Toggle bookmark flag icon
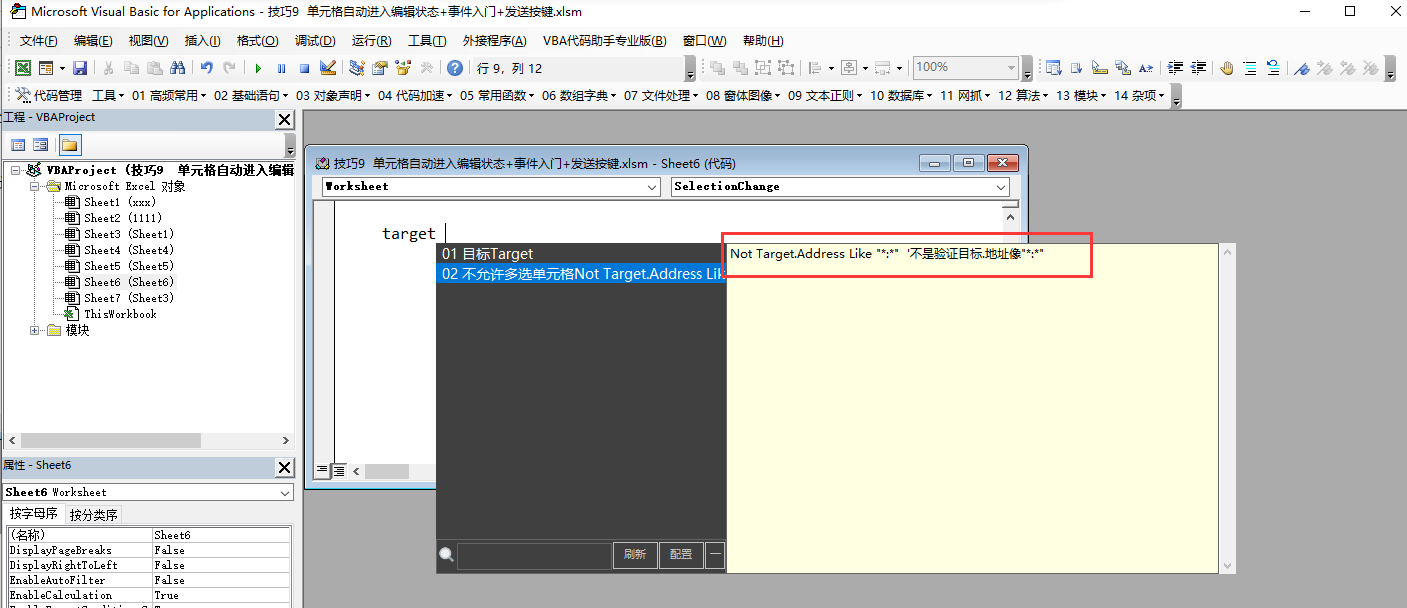The image size is (1407, 608). pyautogui.click(x=1302, y=68)
